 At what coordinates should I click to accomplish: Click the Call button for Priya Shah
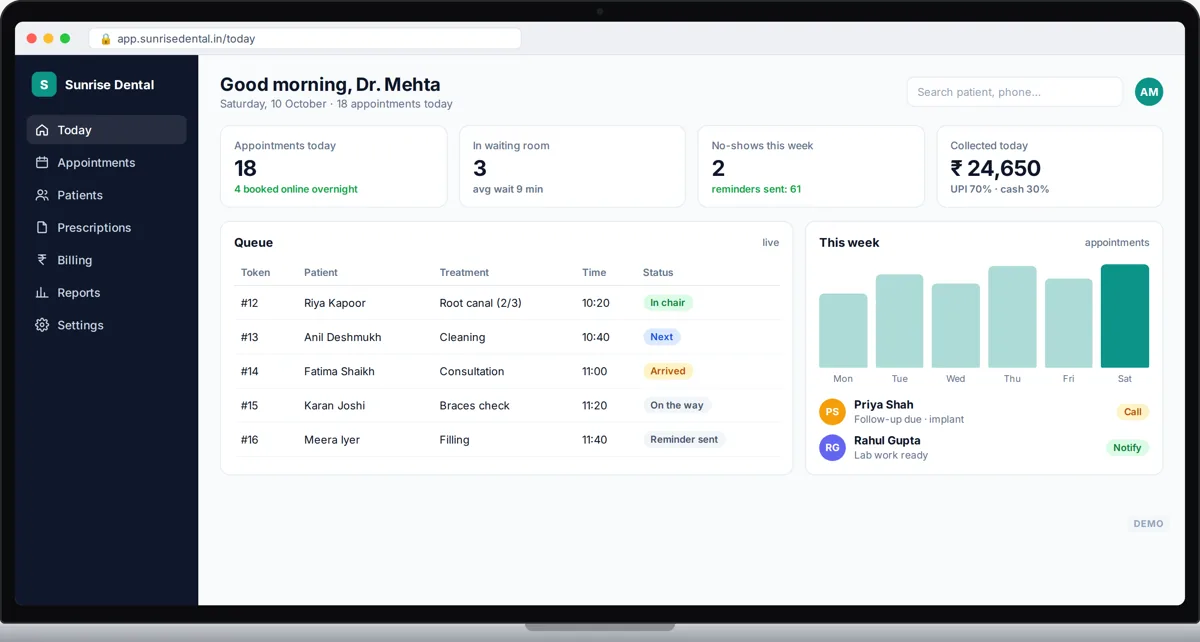[1132, 412]
